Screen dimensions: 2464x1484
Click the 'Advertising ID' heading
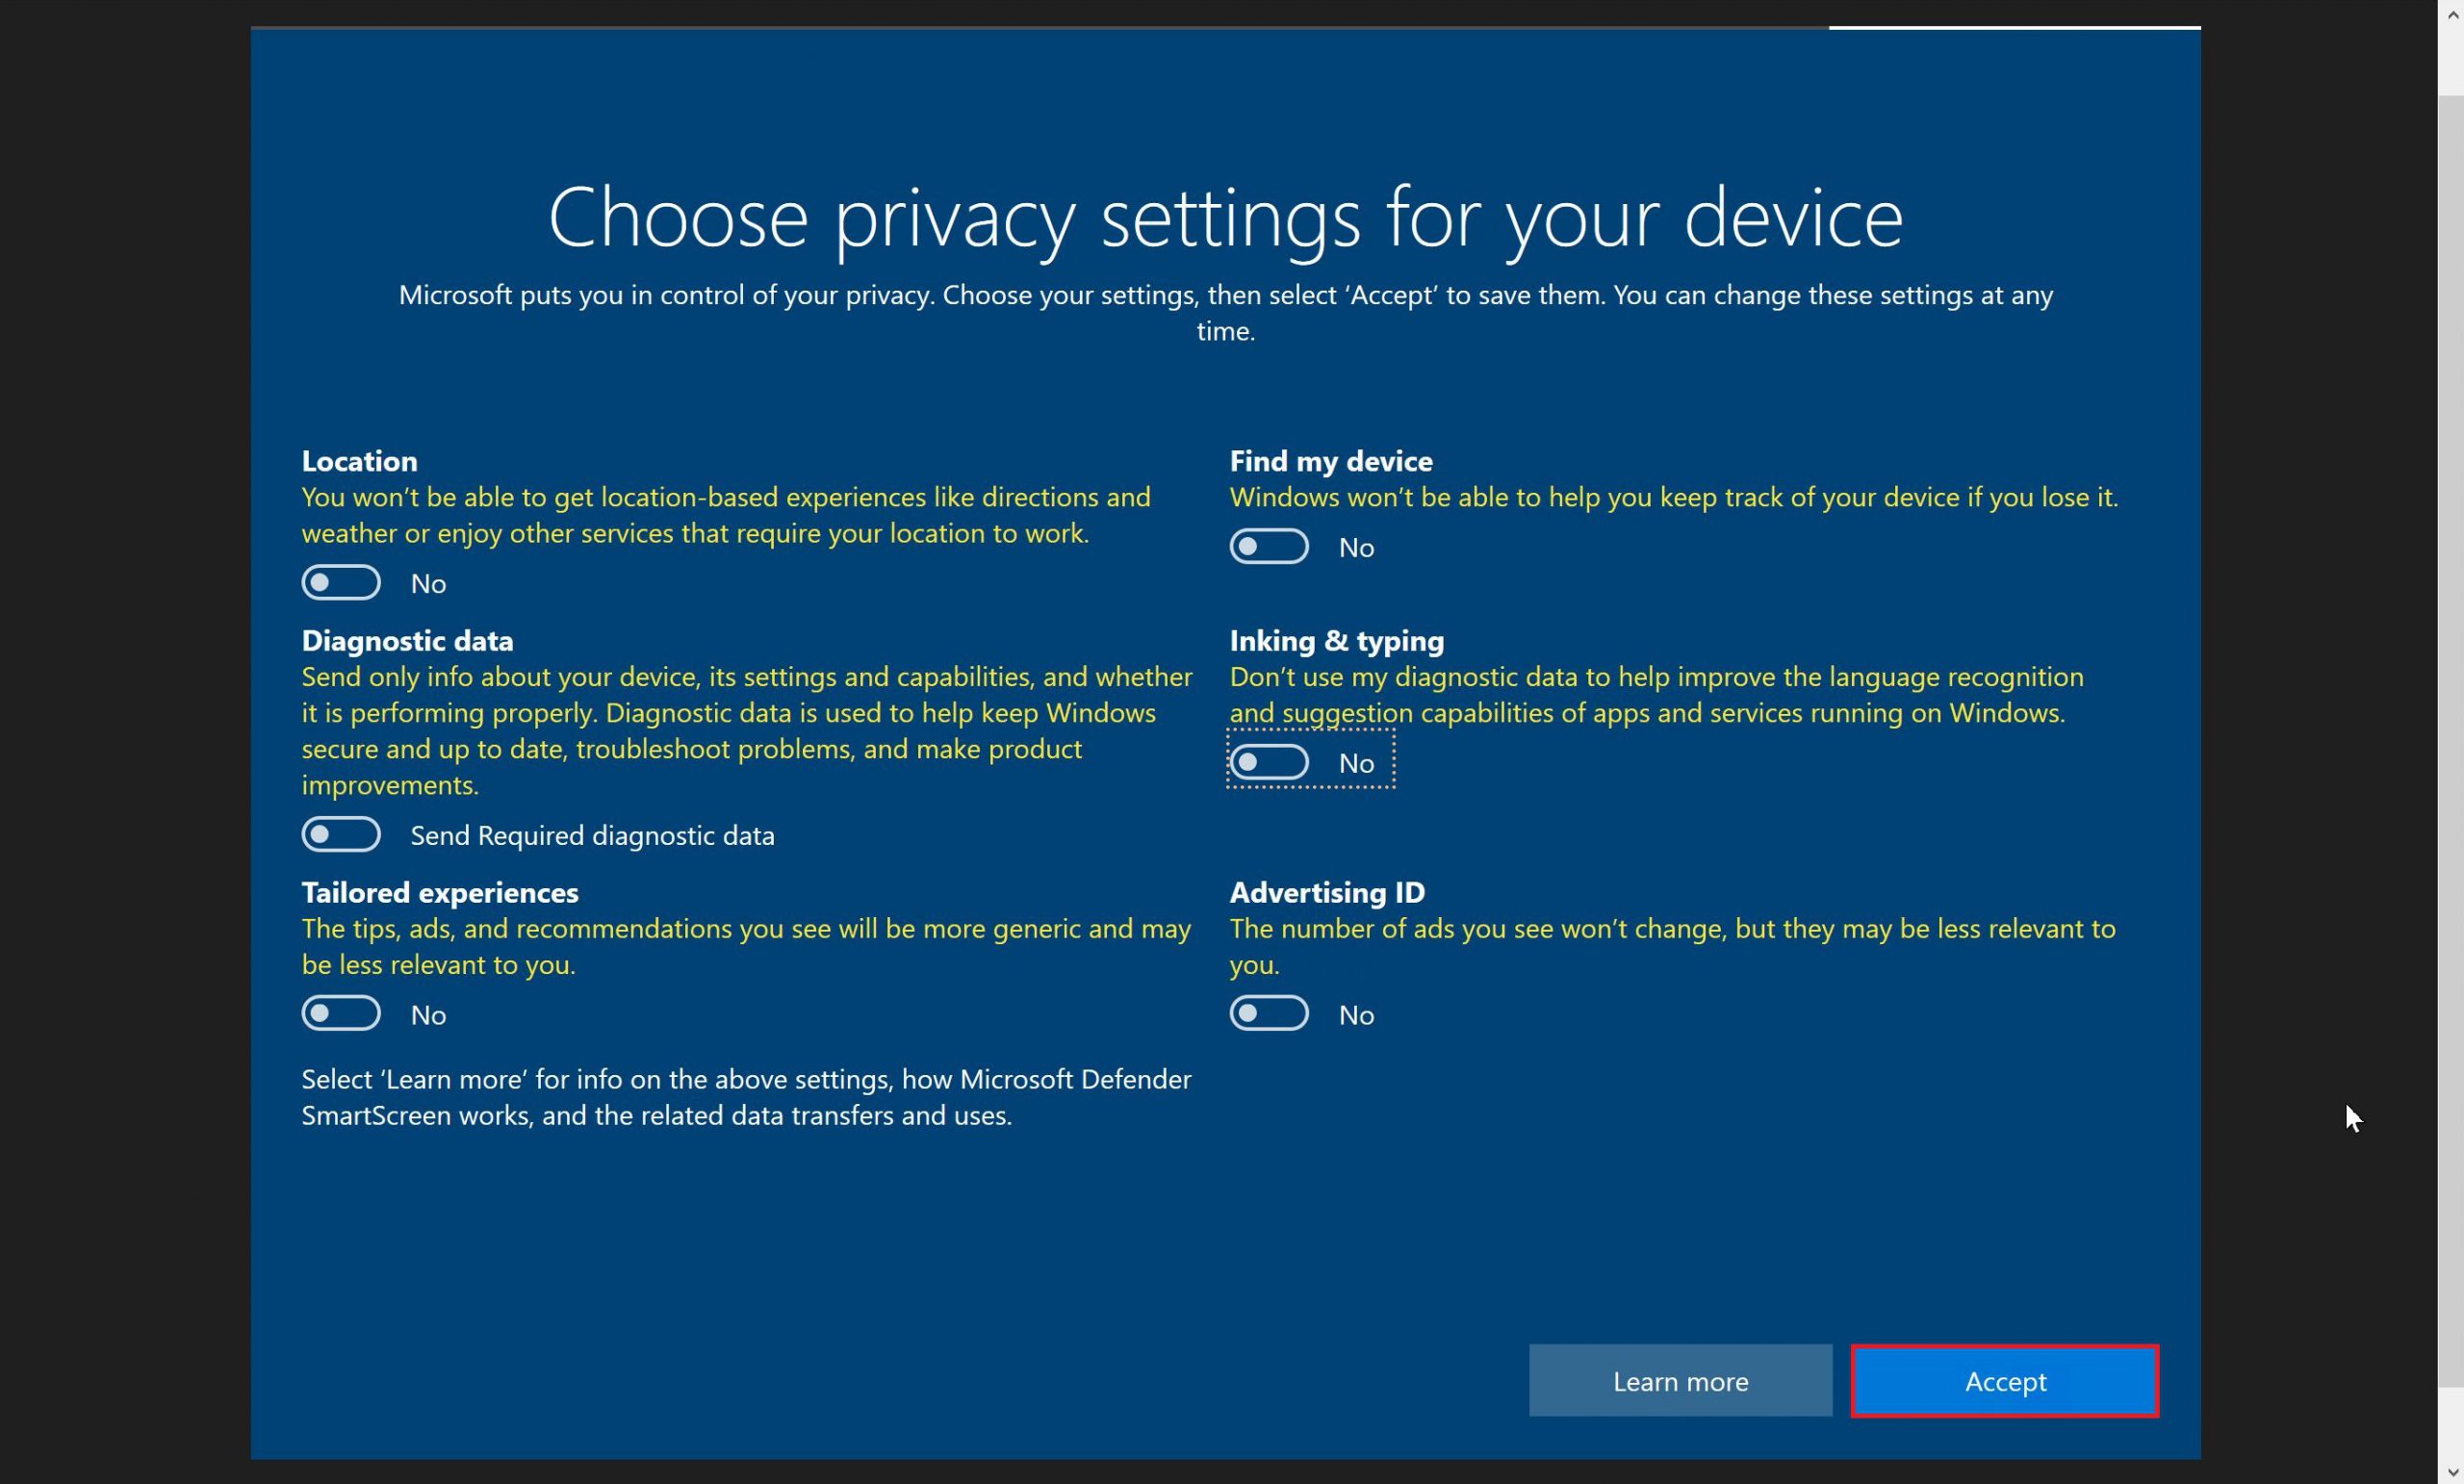click(1327, 892)
